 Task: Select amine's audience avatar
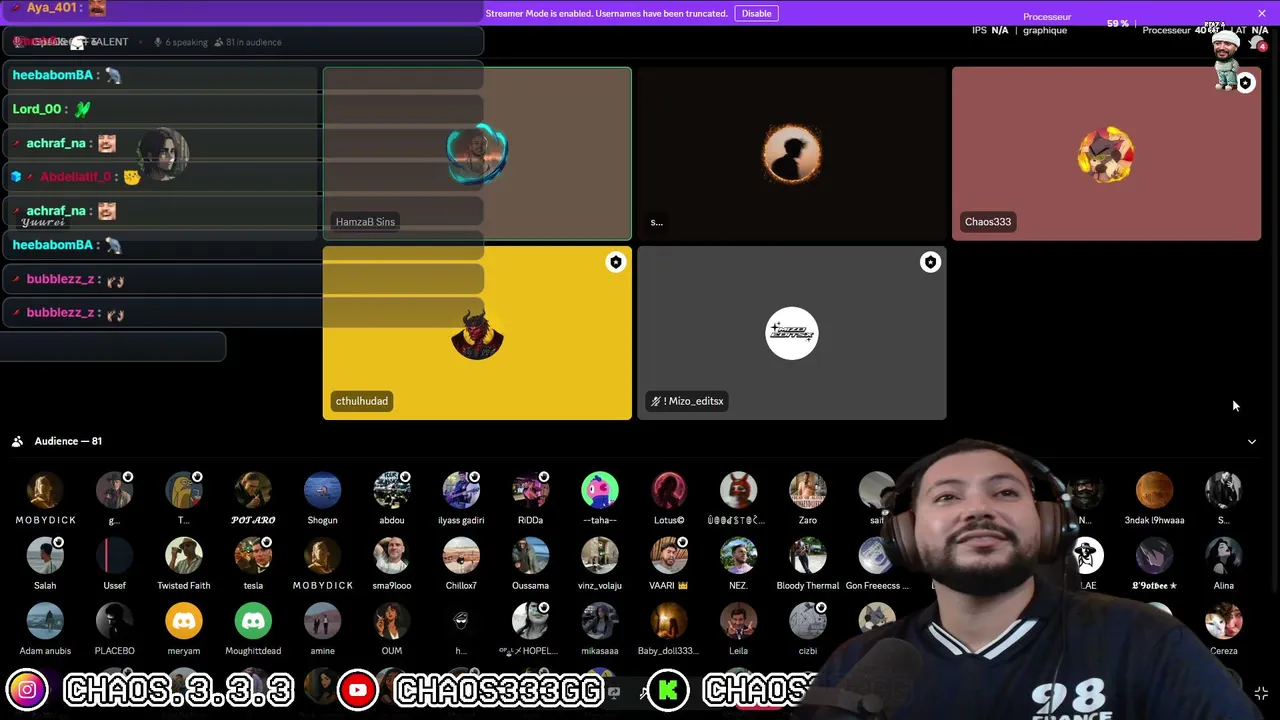click(x=322, y=621)
